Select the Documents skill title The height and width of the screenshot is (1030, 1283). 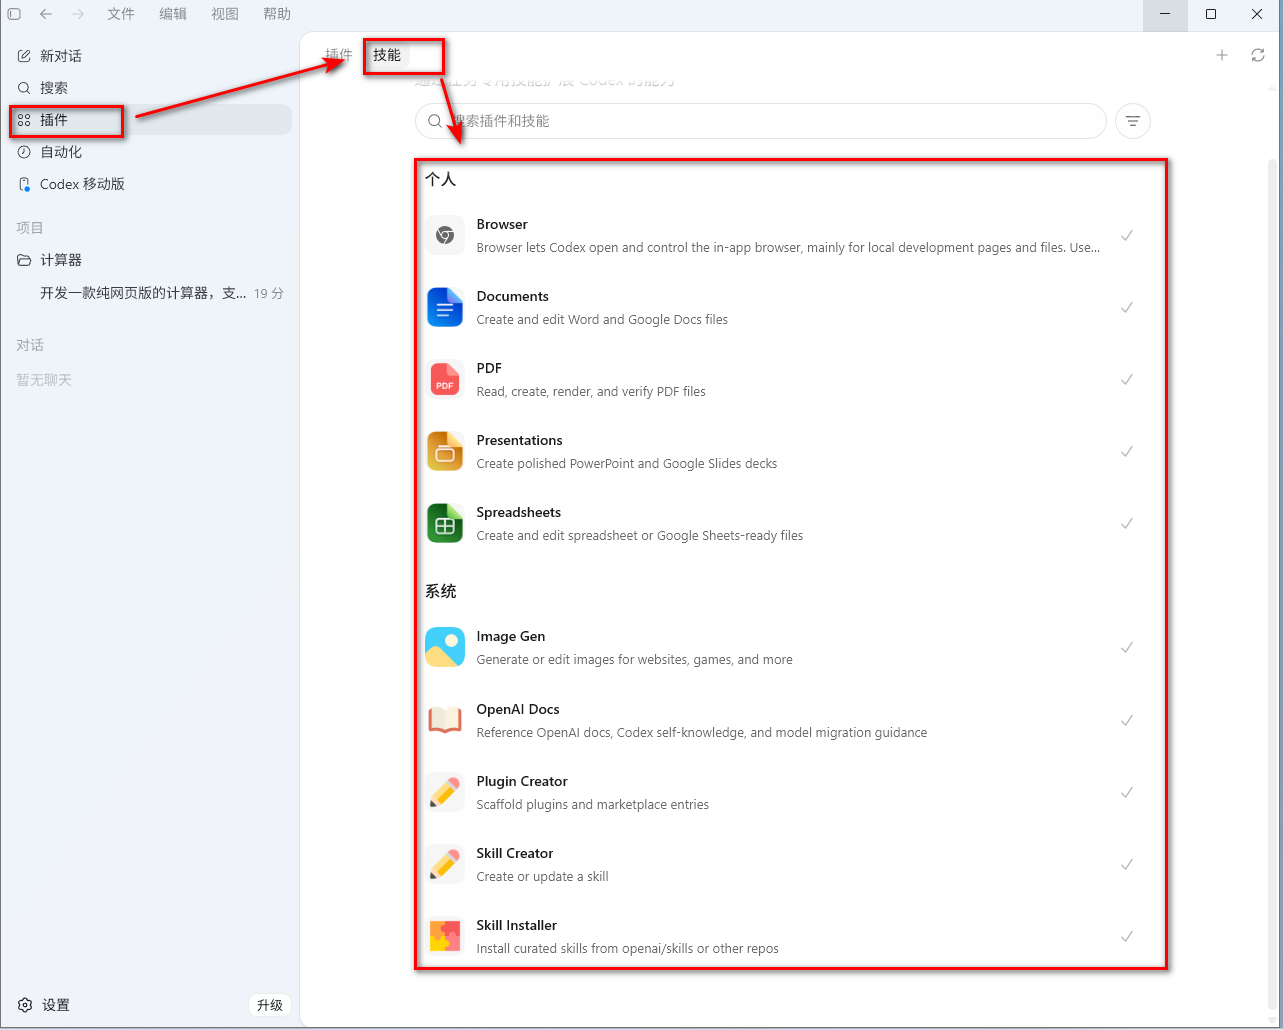tap(513, 296)
